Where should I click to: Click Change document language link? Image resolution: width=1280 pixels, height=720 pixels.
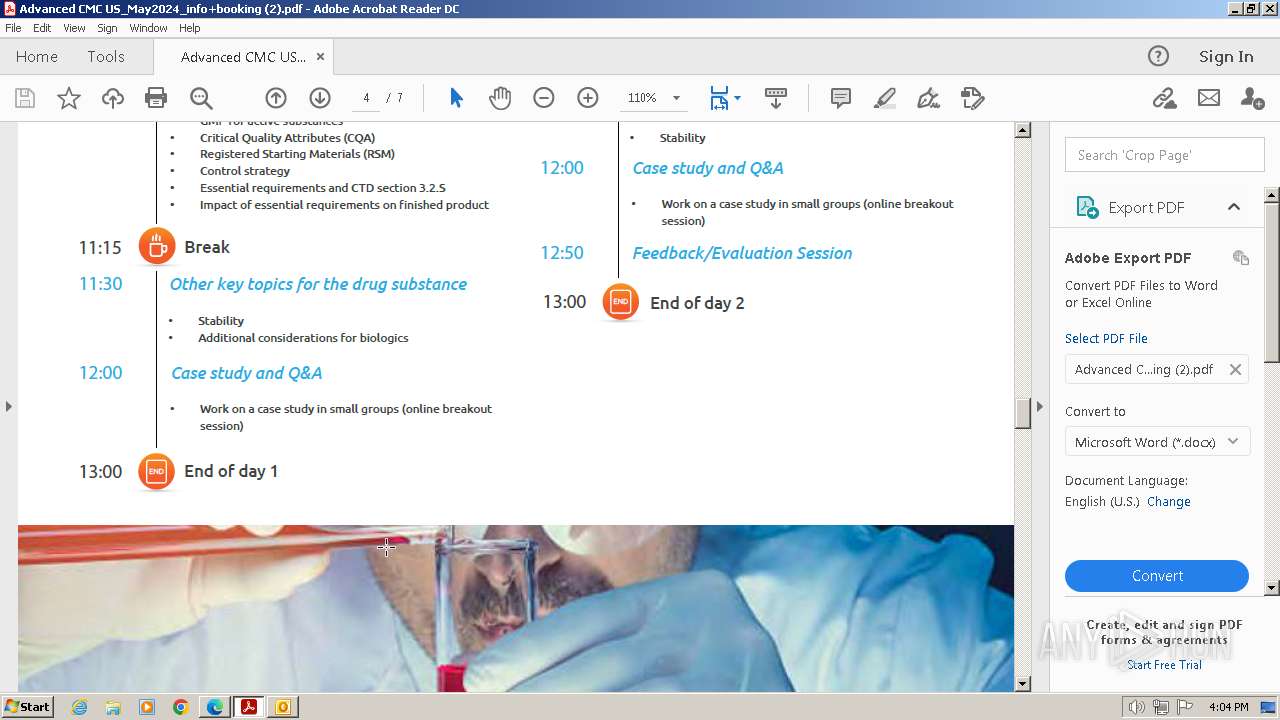click(x=1169, y=502)
